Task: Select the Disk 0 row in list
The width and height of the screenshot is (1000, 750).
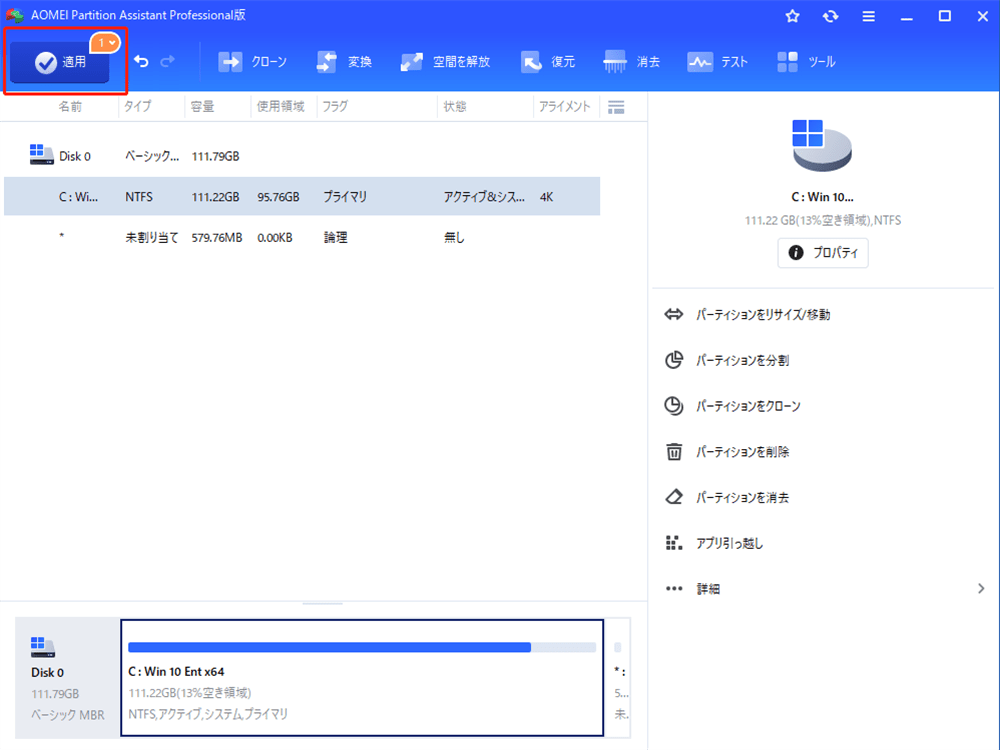Action: [302, 156]
